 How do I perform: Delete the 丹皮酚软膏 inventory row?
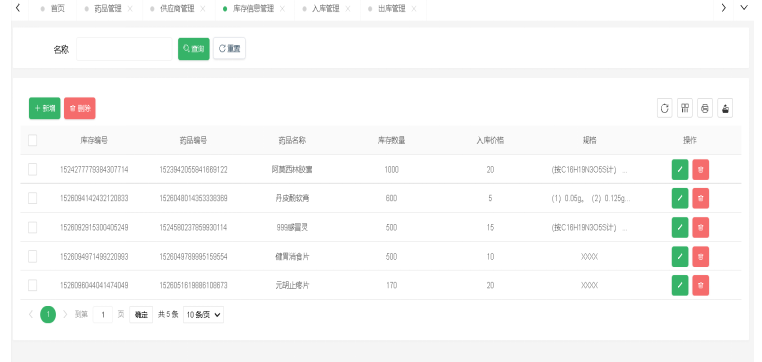701,198
